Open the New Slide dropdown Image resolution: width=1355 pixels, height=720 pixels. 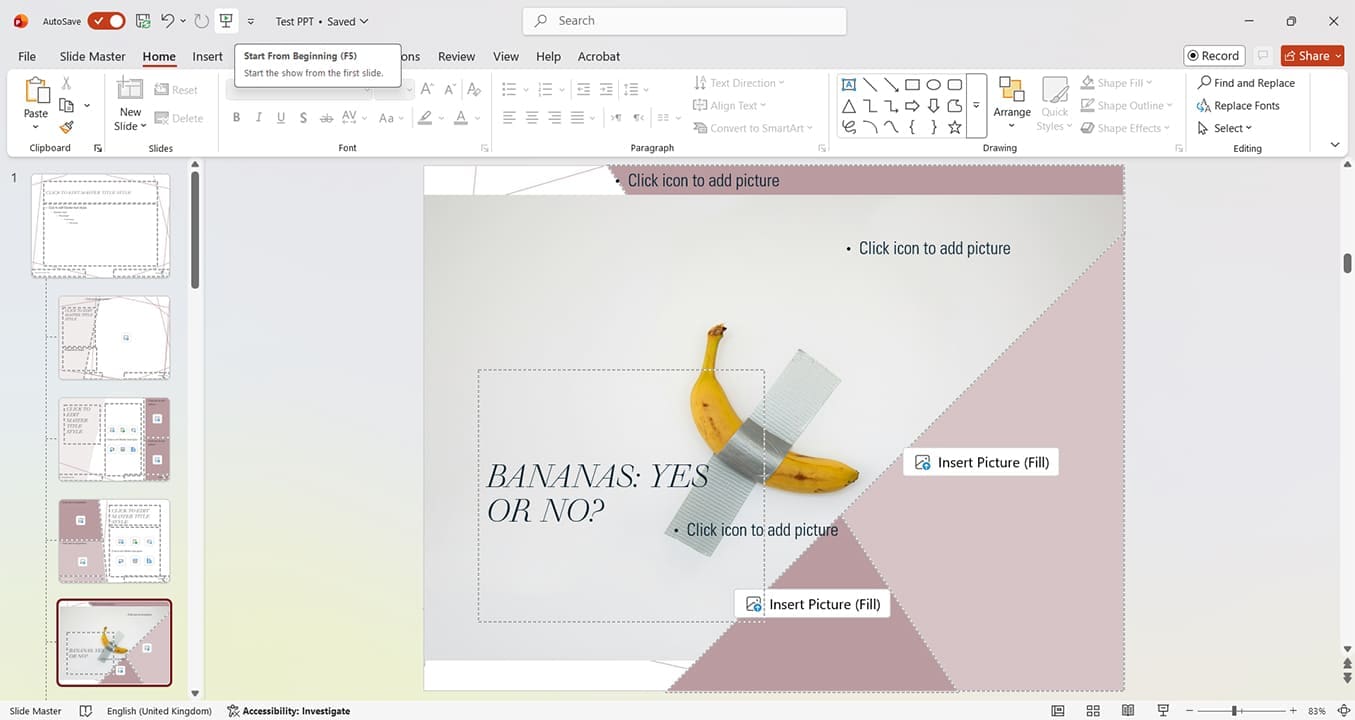pos(130,127)
